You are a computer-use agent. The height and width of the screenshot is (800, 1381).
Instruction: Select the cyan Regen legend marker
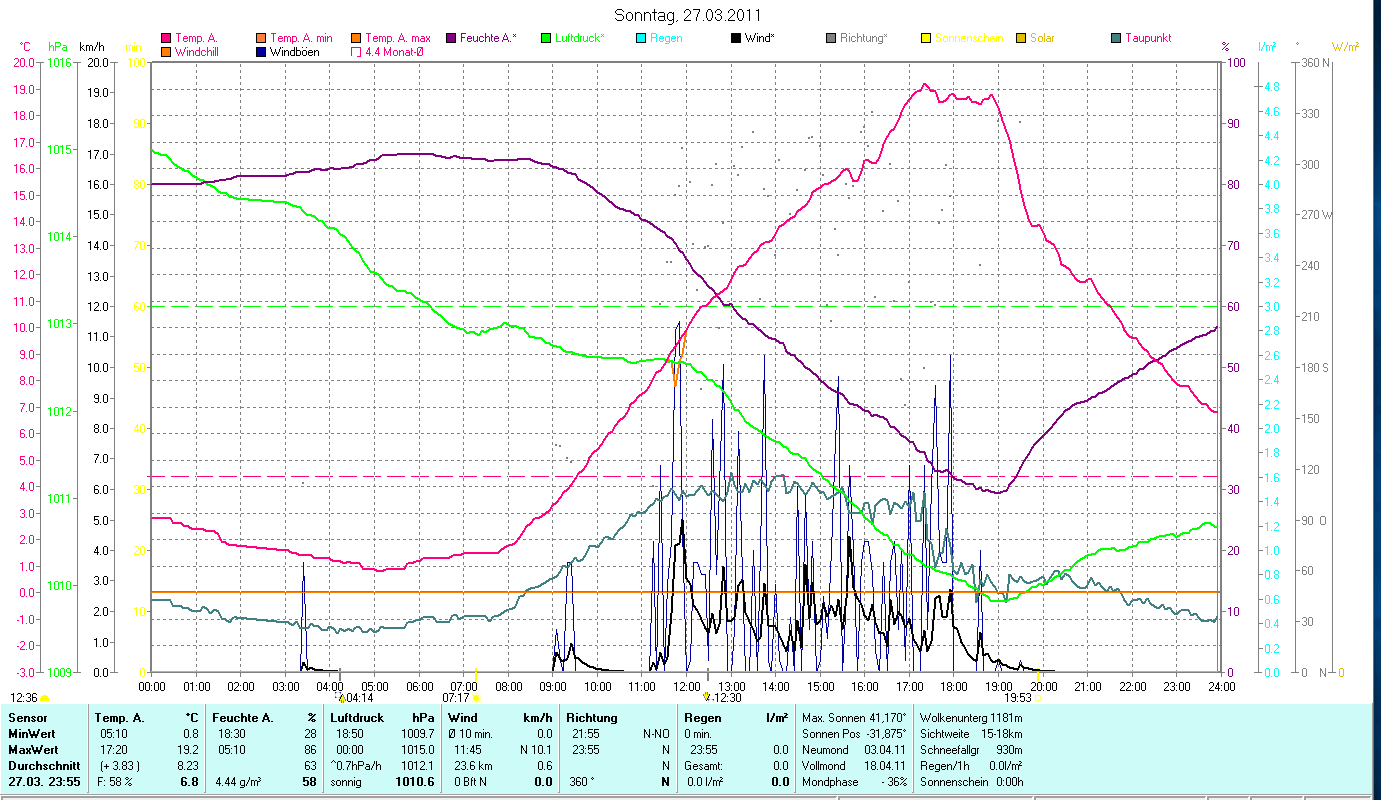click(x=641, y=38)
